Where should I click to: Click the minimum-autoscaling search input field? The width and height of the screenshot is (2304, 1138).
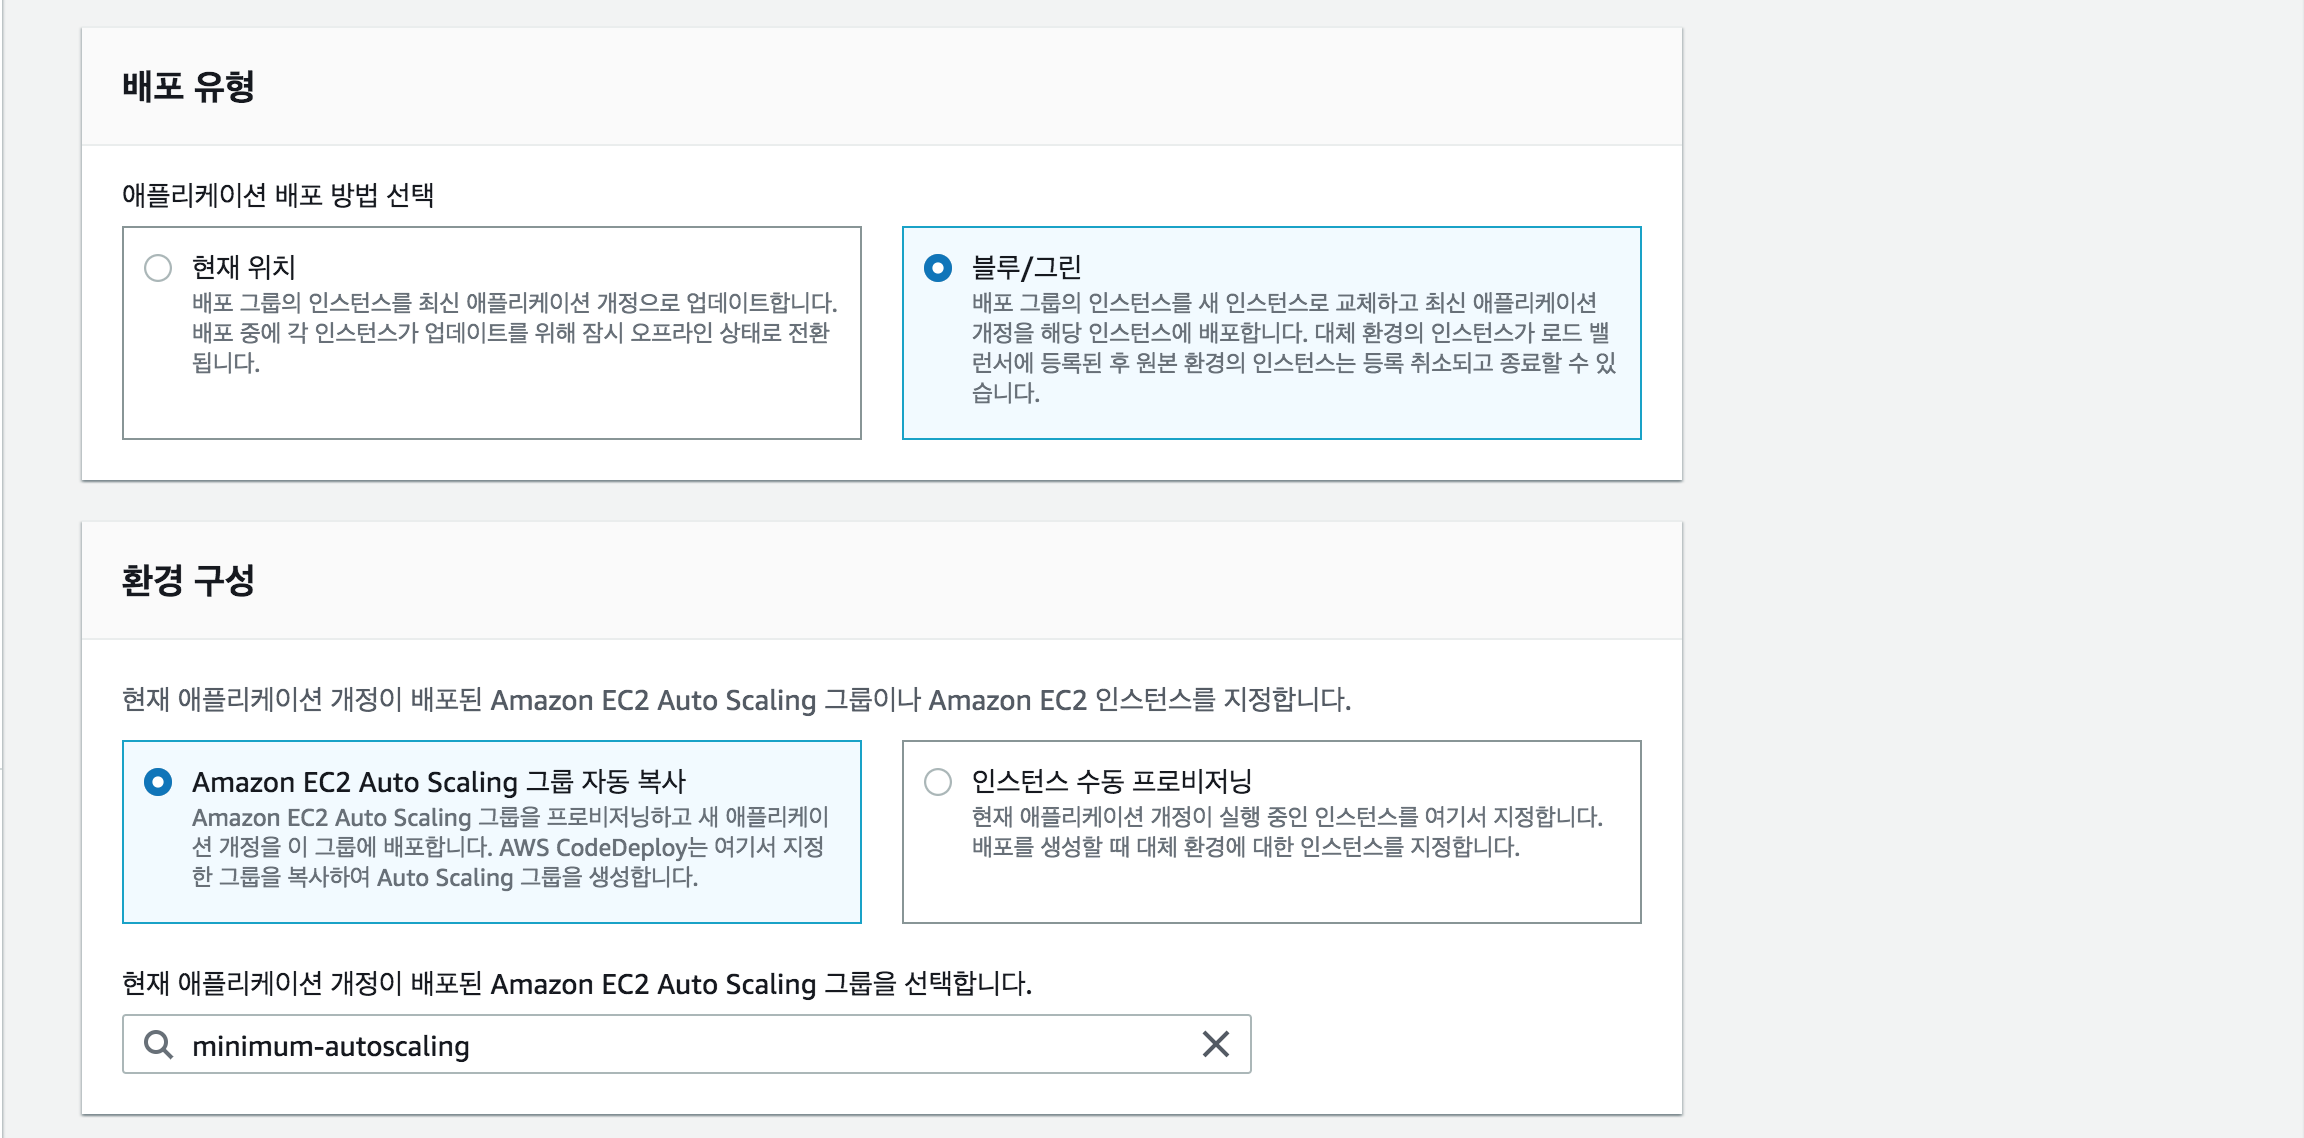pos(680,1045)
